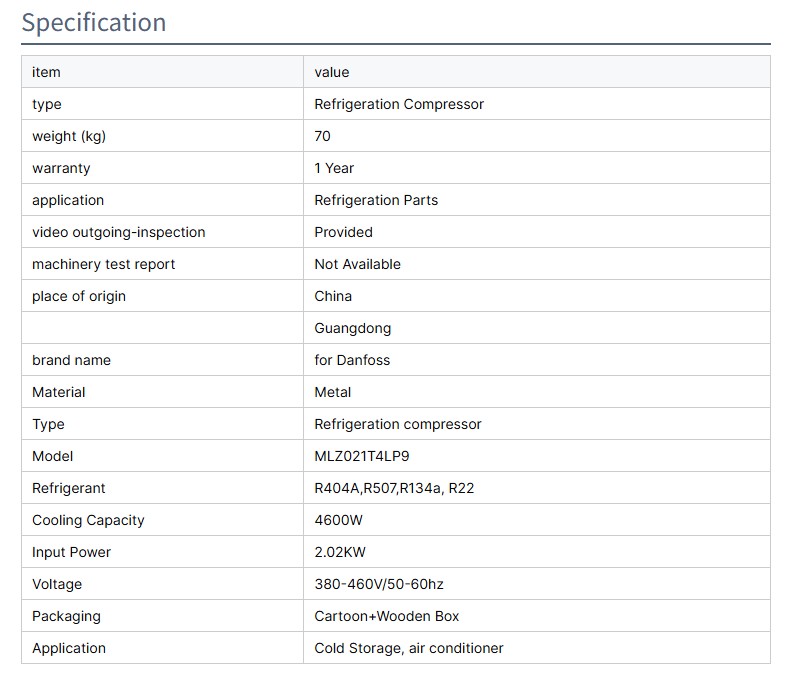Select model number MLZ021T4LP9
787x675 pixels.
pyautogui.click(x=361, y=456)
